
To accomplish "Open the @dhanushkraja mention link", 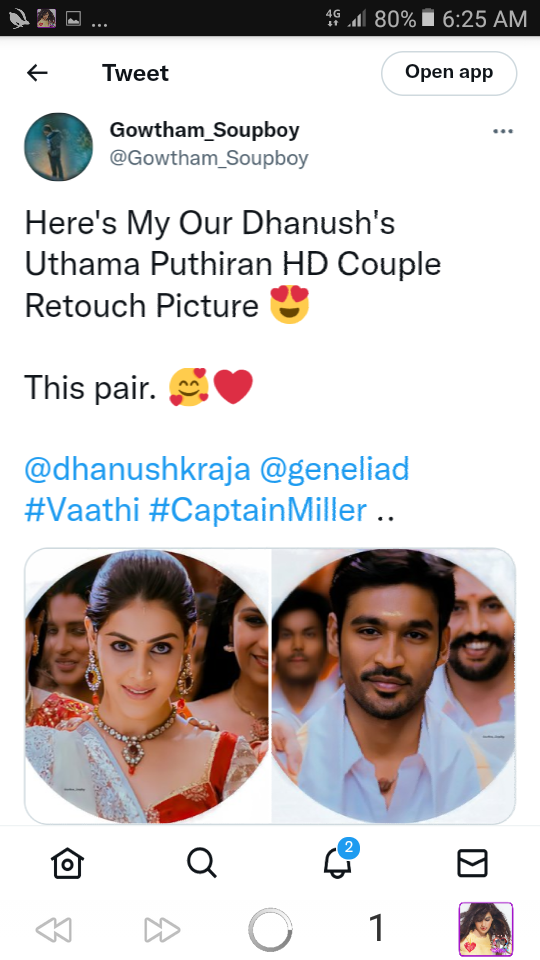I will 137,470.
